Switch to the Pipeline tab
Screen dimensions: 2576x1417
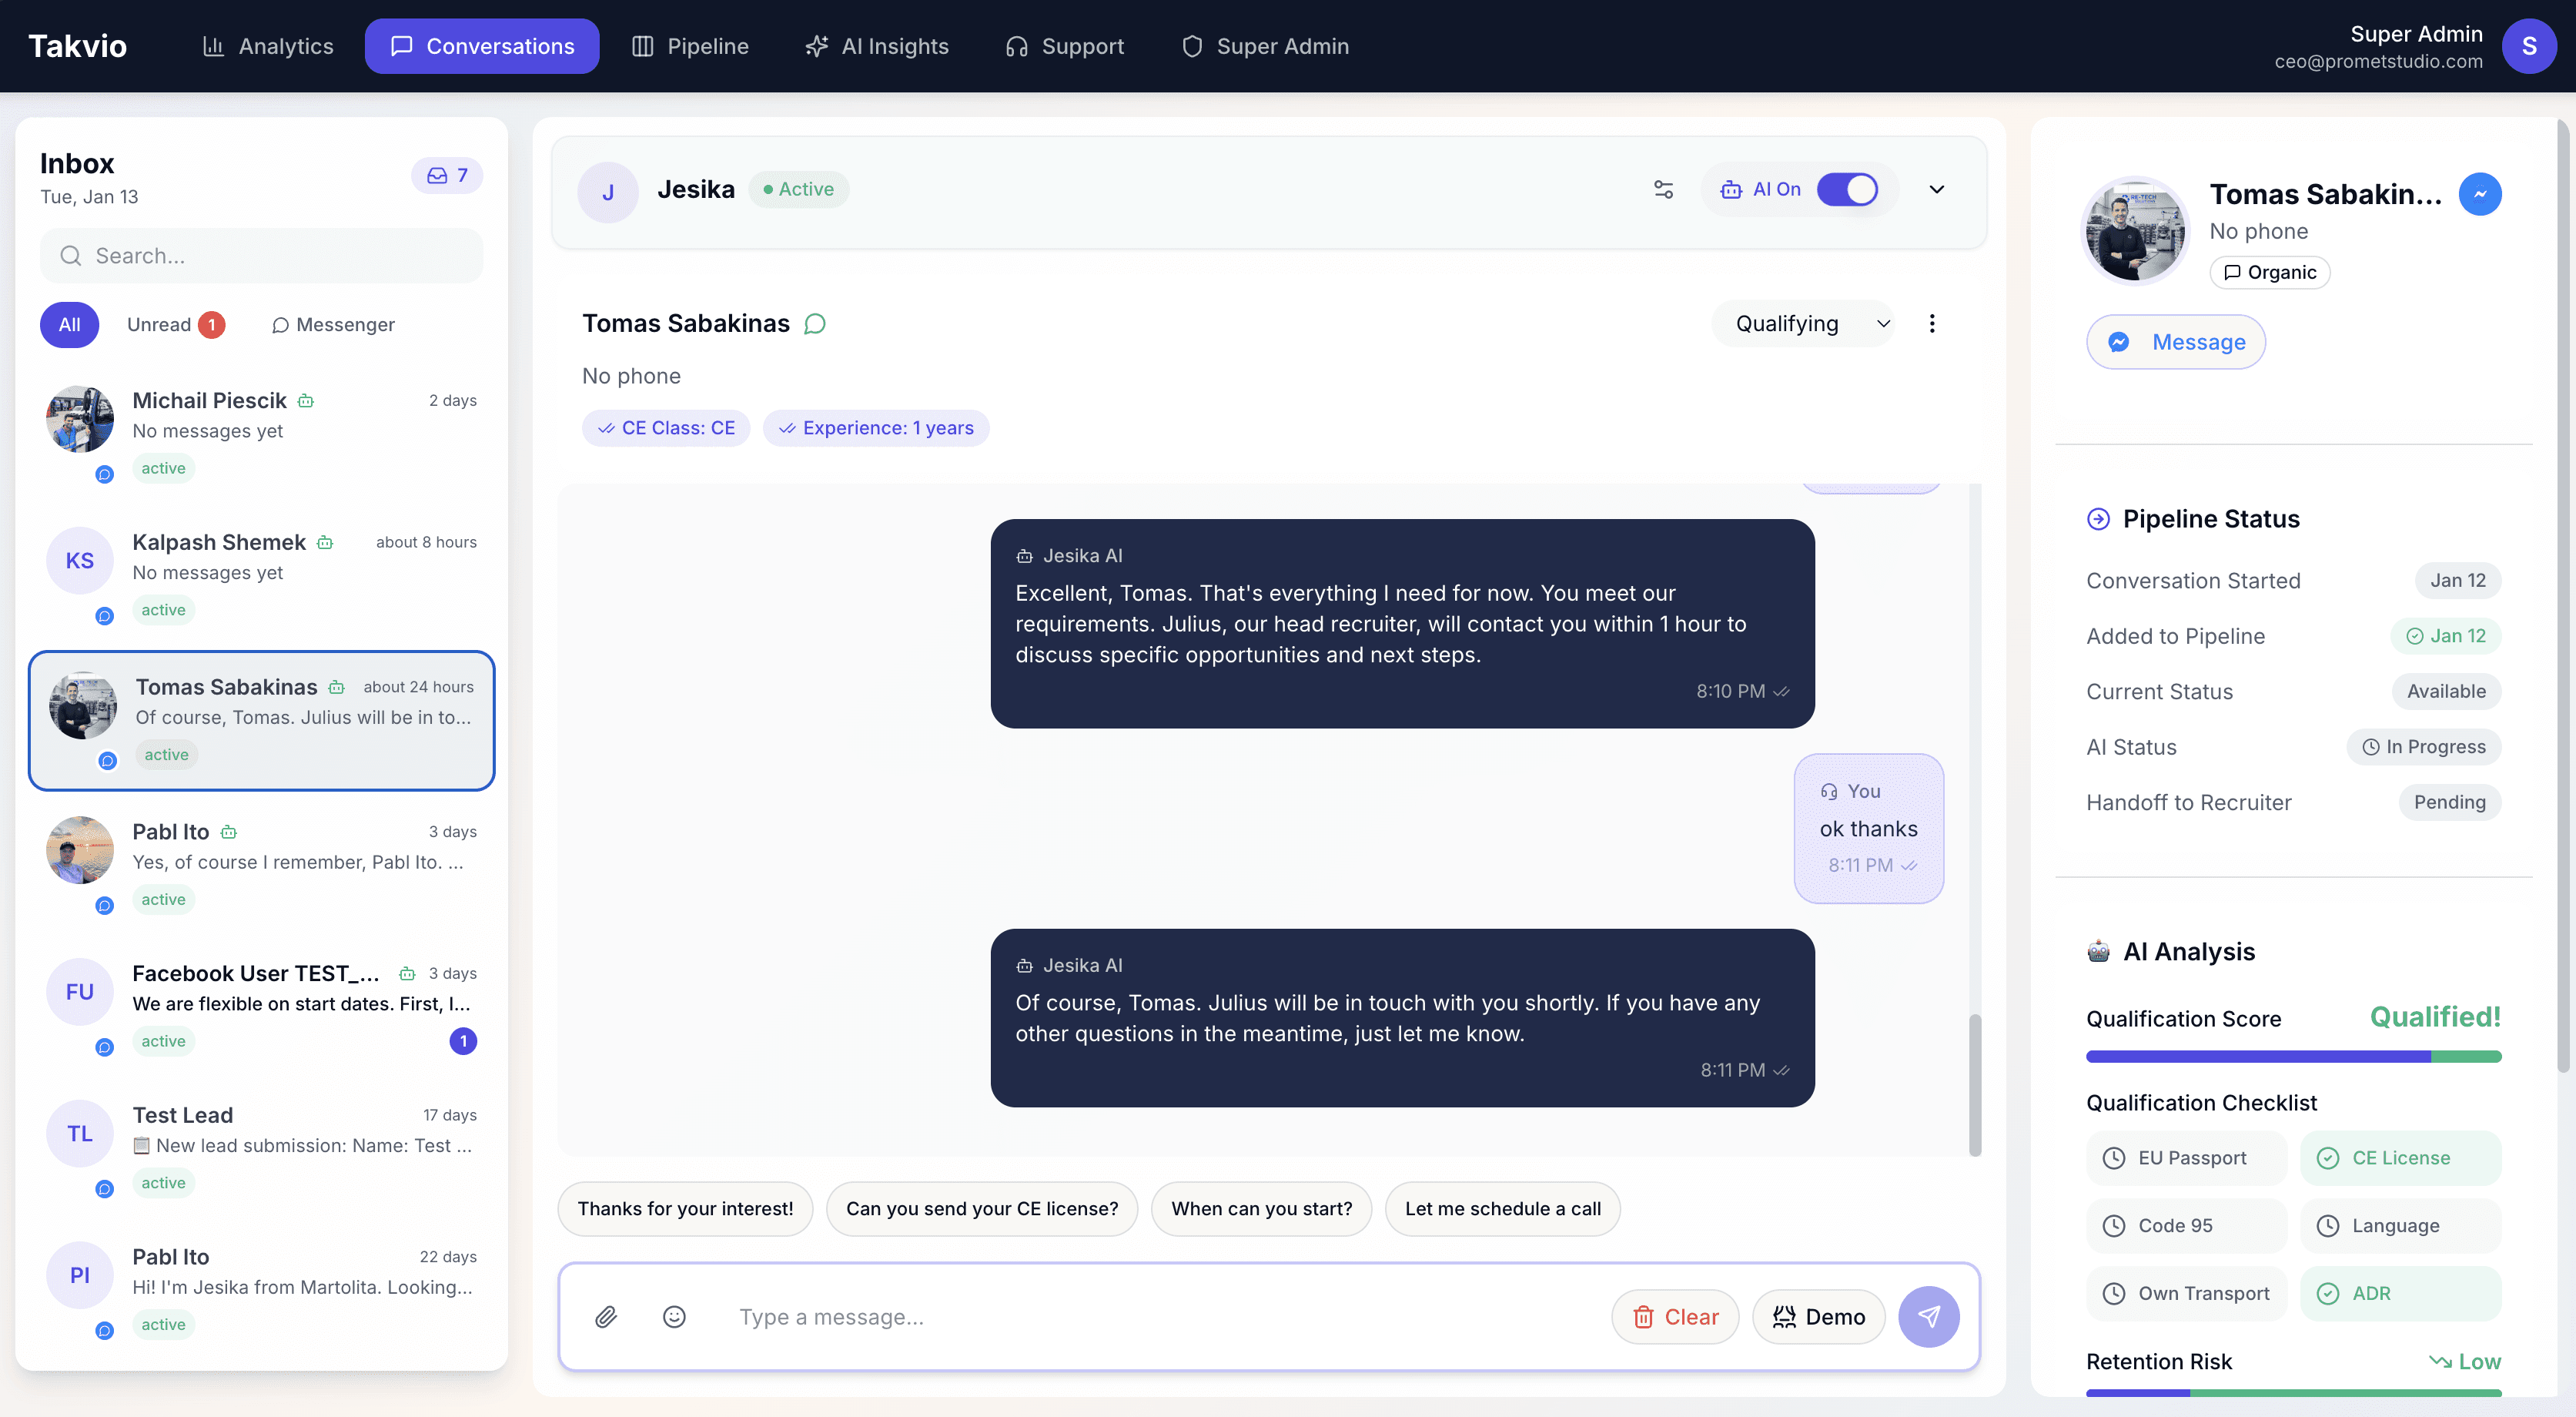(689, 46)
